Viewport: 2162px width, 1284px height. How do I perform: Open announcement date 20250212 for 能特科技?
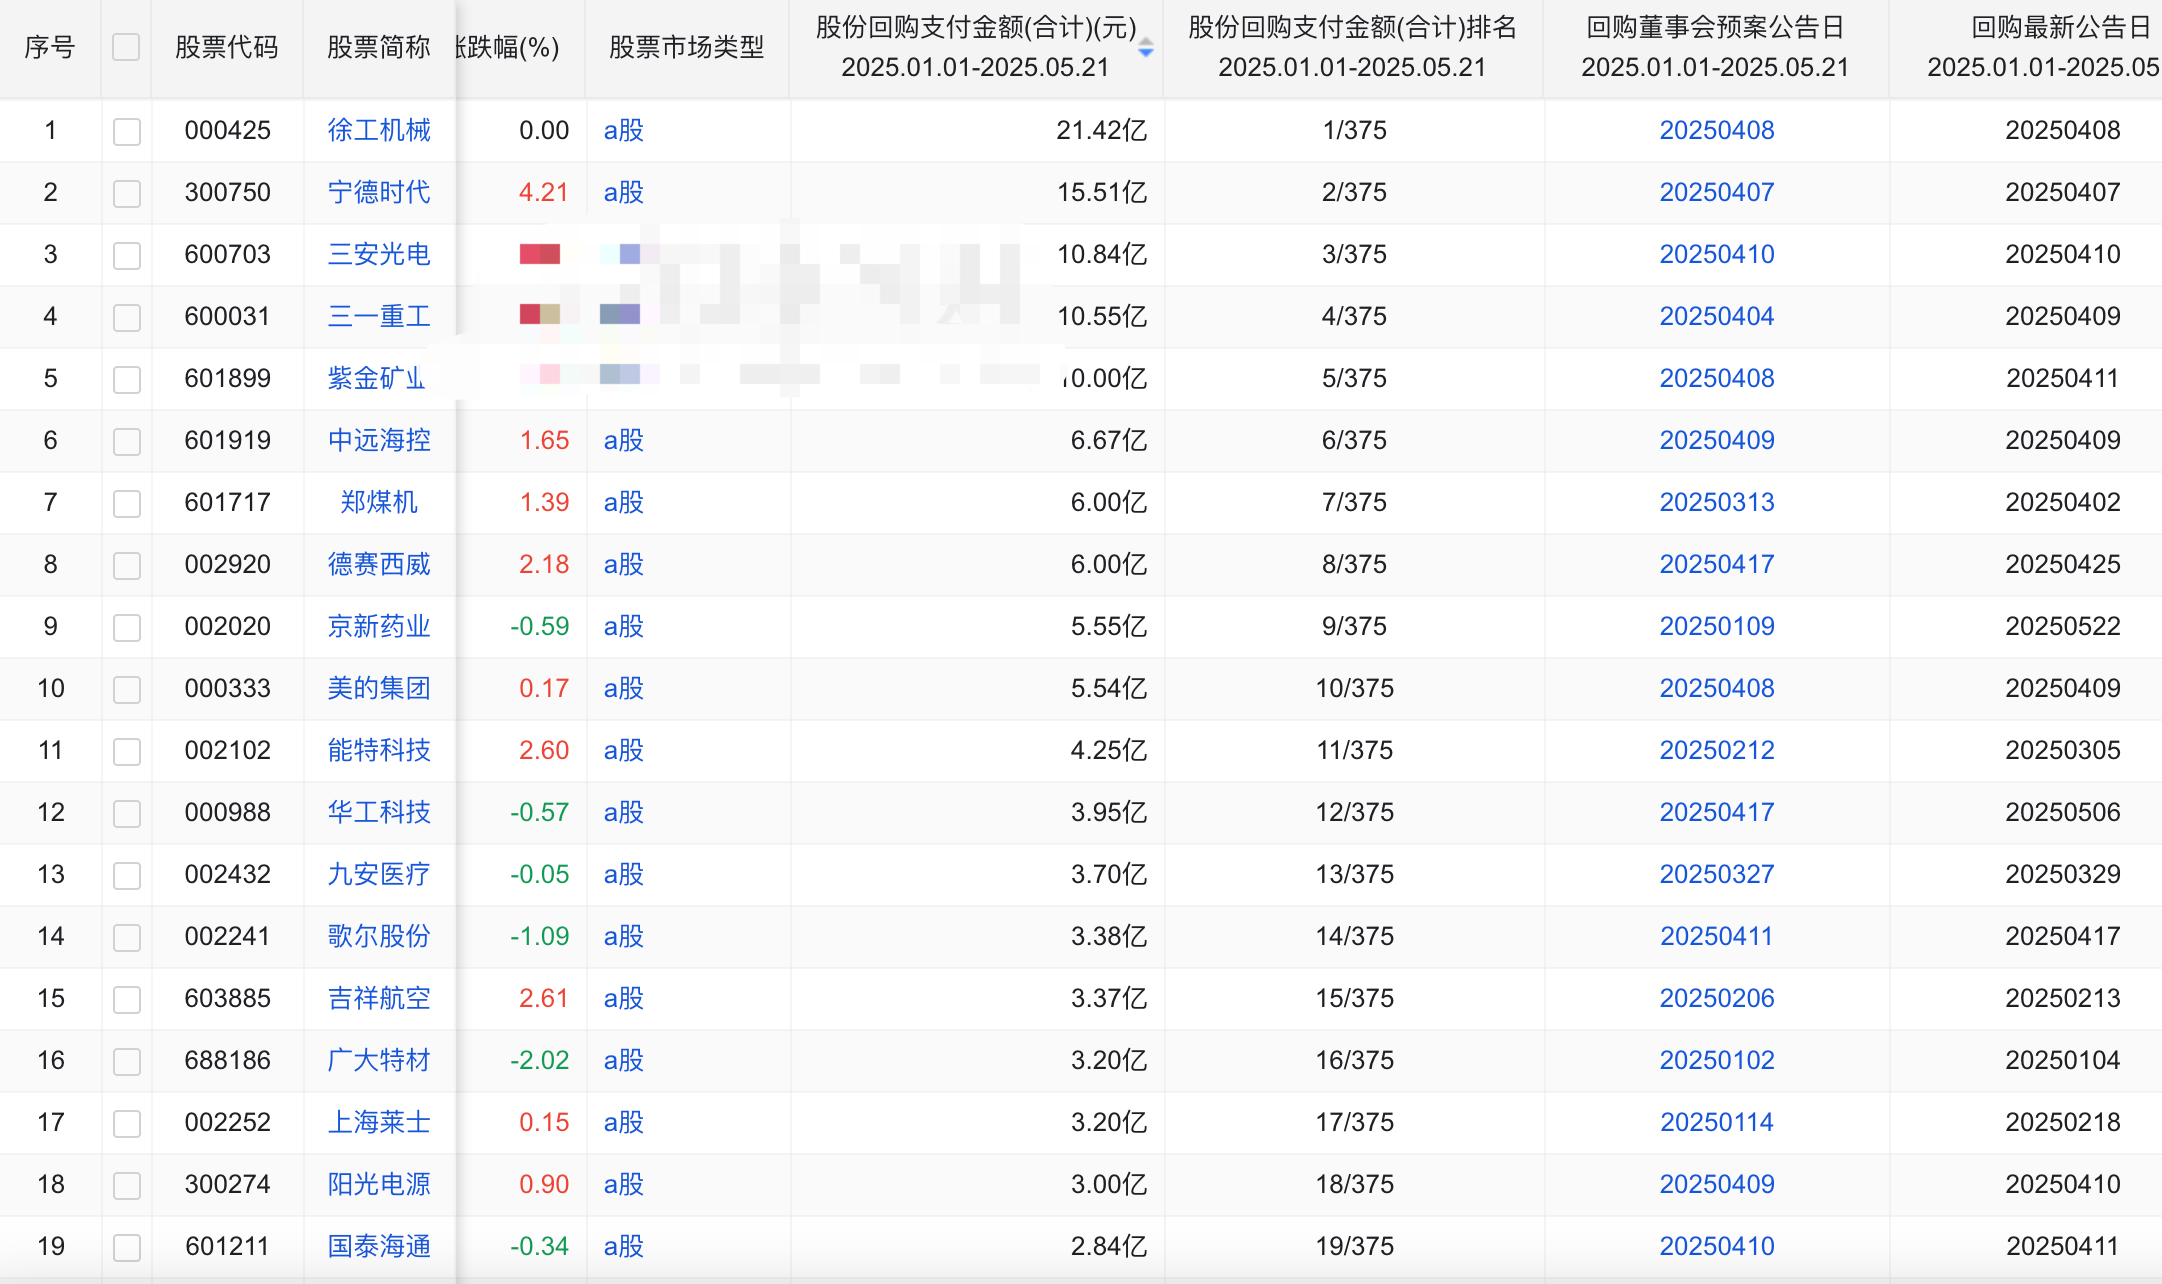click(x=1717, y=750)
